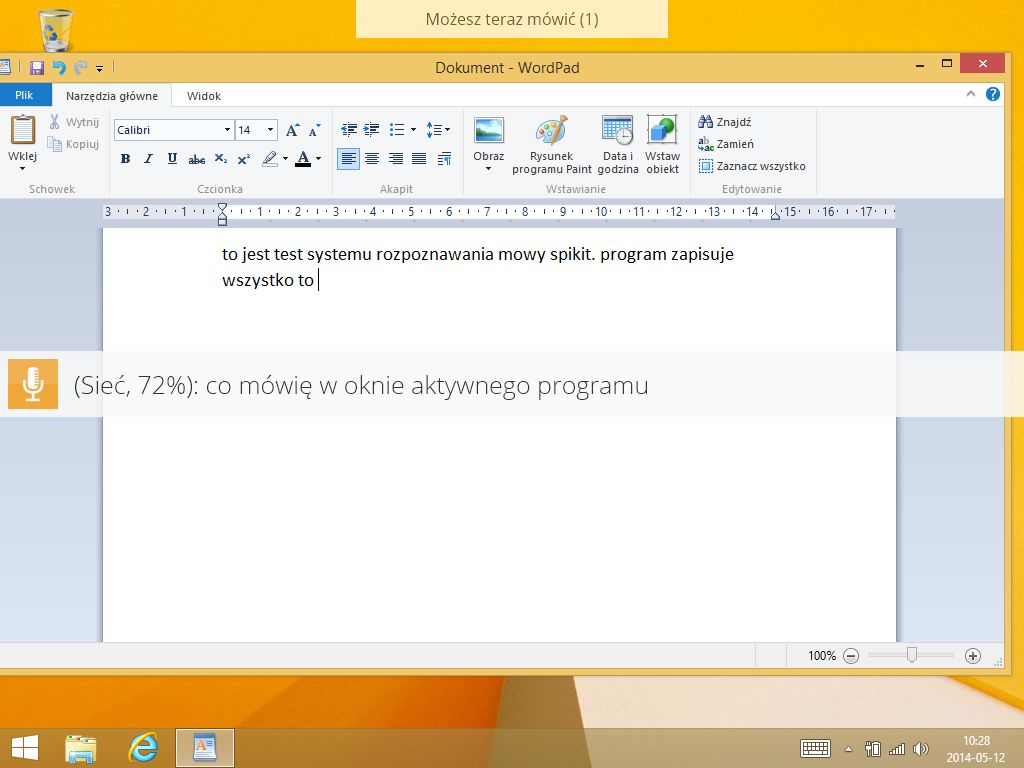The image size is (1024, 768).
Task: Toggle italic formatting
Action: tap(149, 159)
